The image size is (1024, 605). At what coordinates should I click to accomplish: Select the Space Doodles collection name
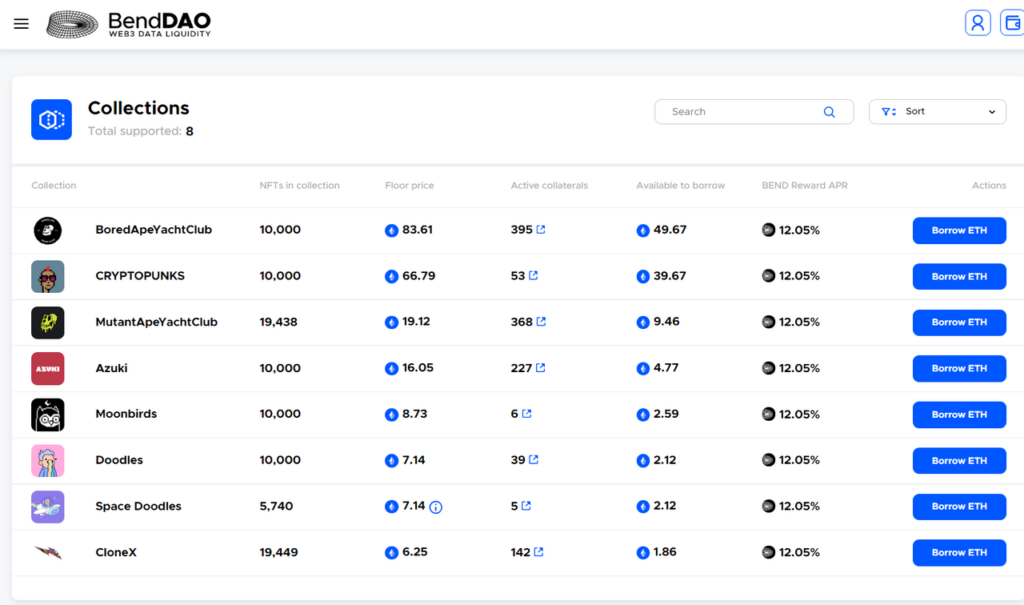pyautogui.click(x=138, y=506)
